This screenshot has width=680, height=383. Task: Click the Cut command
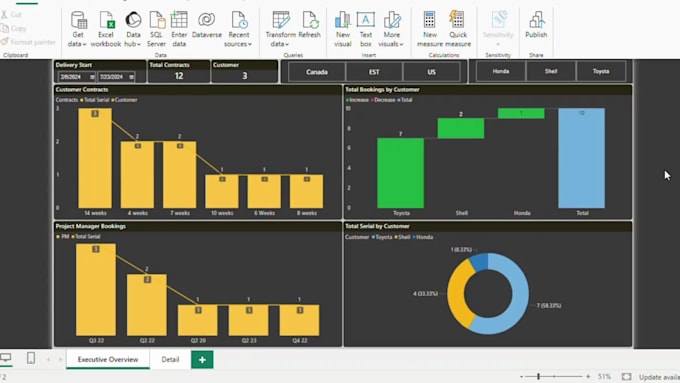pos(12,15)
